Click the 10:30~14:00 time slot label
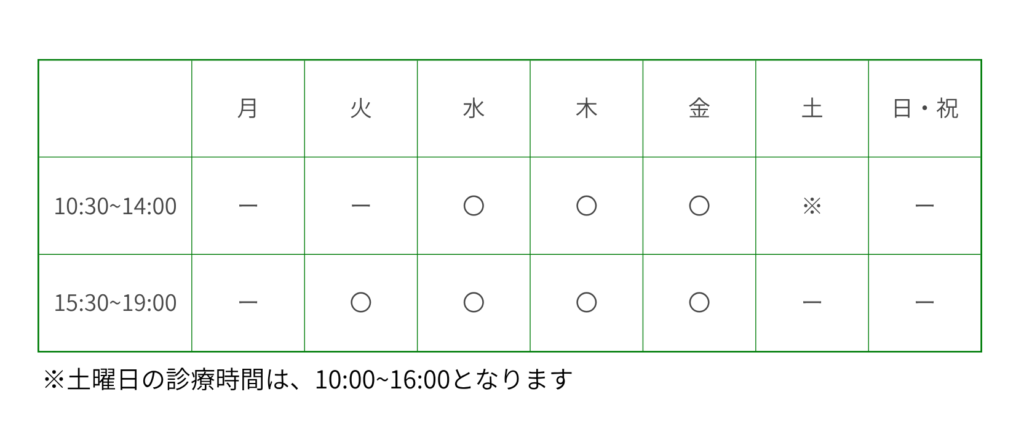 115,207
